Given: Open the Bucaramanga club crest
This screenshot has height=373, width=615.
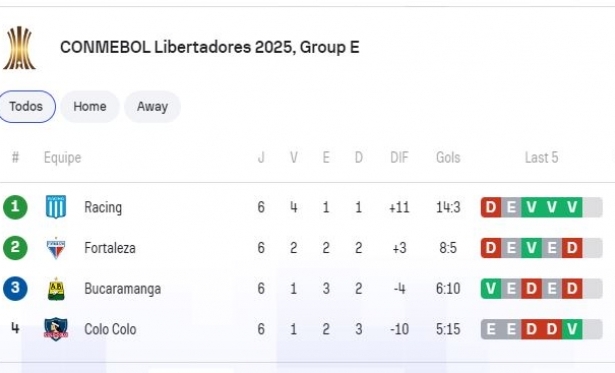Looking at the screenshot, I should coord(56,289).
